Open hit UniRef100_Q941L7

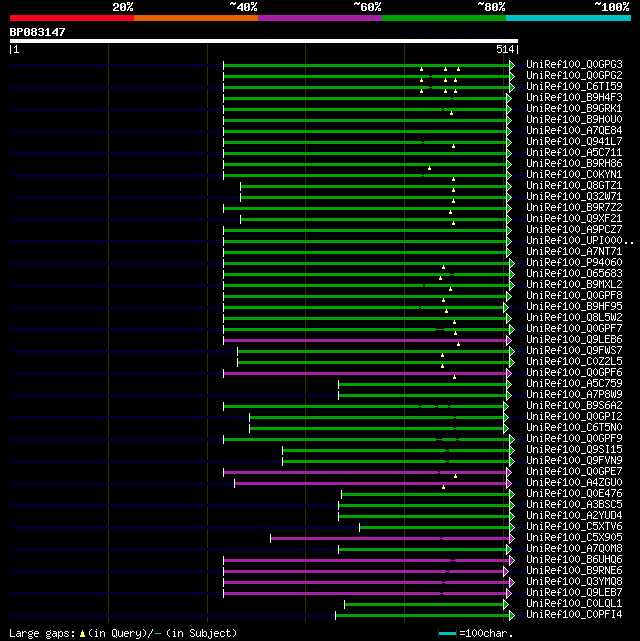click(574, 142)
